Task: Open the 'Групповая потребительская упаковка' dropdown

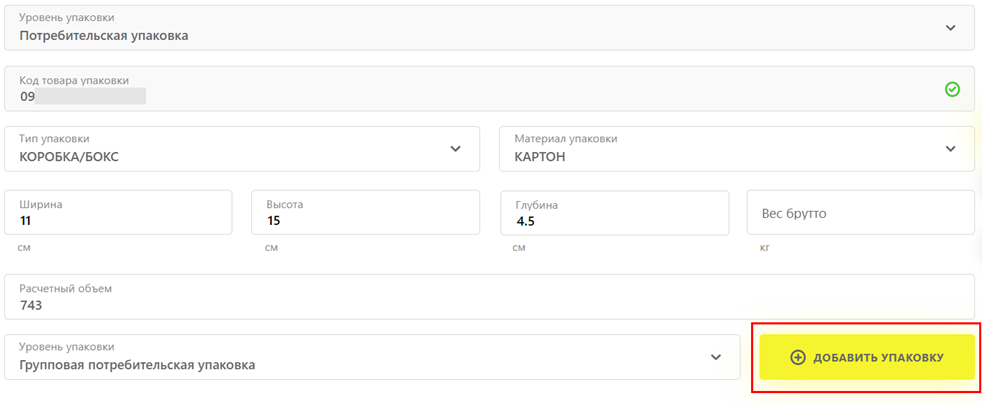Action: point(372,357)
